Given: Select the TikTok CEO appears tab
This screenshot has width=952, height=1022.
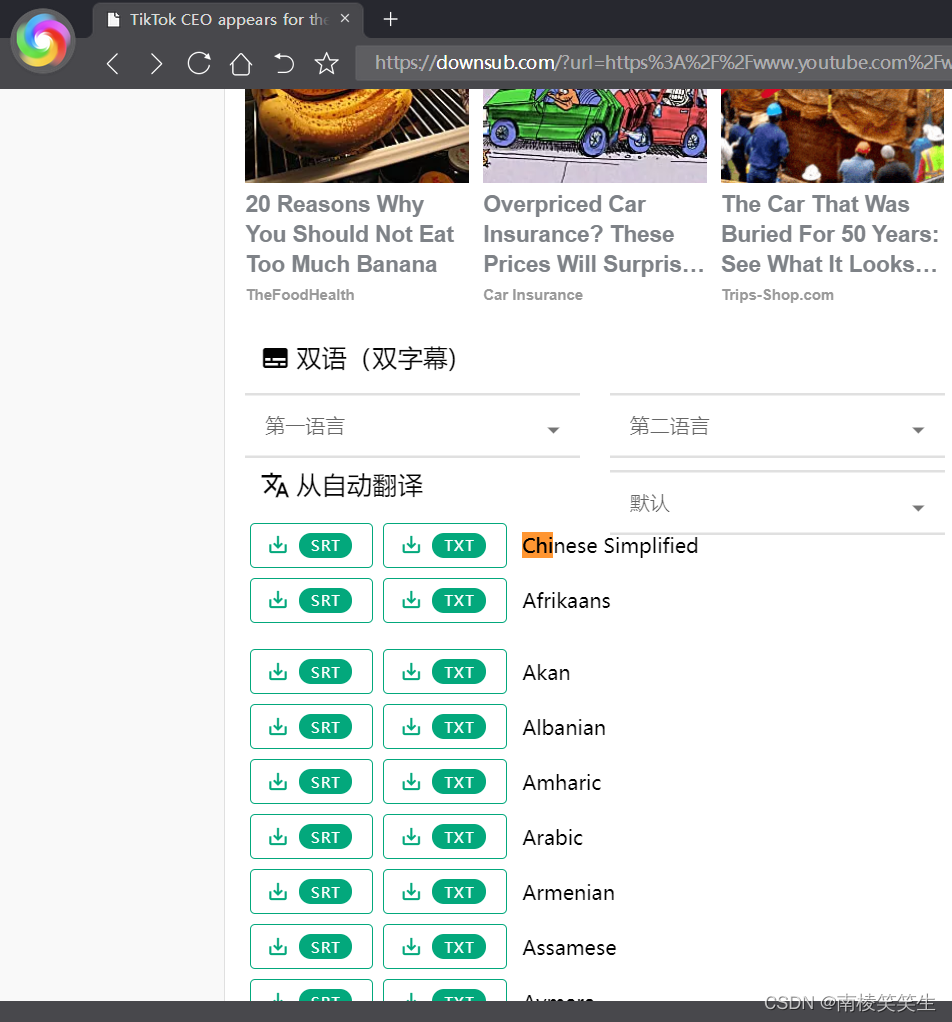Looking at the screenshot, I should click(228, 20).
